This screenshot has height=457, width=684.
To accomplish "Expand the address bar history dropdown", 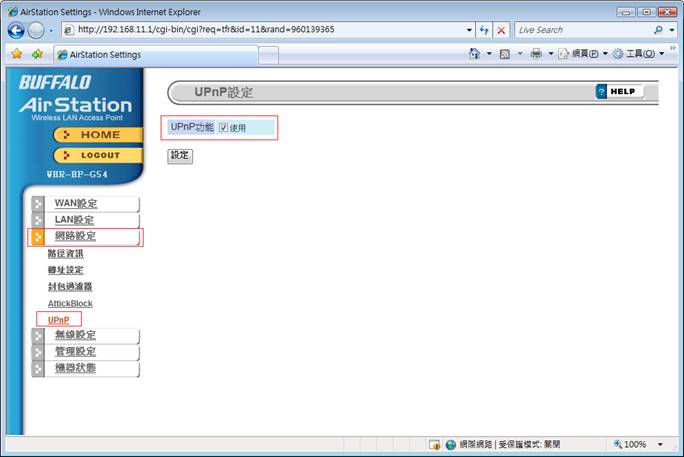I will (x=470, y=30).
